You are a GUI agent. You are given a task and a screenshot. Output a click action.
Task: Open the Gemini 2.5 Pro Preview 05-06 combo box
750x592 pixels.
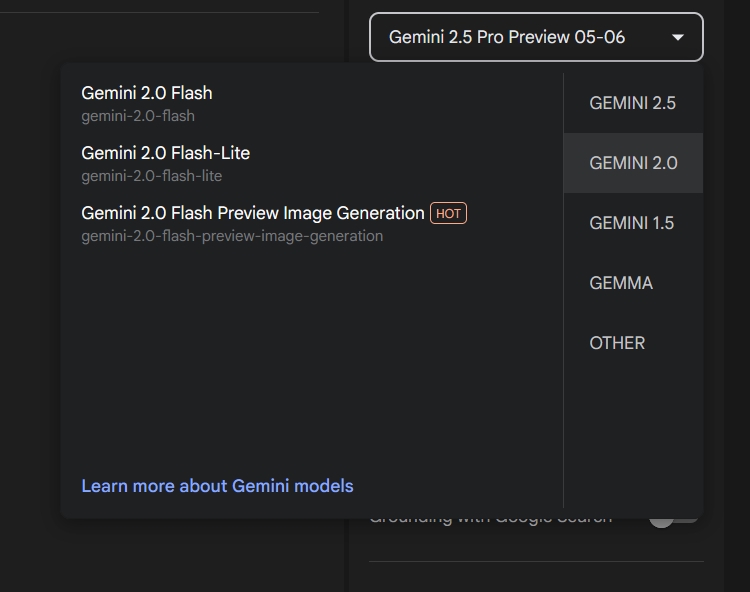point(536,37)
